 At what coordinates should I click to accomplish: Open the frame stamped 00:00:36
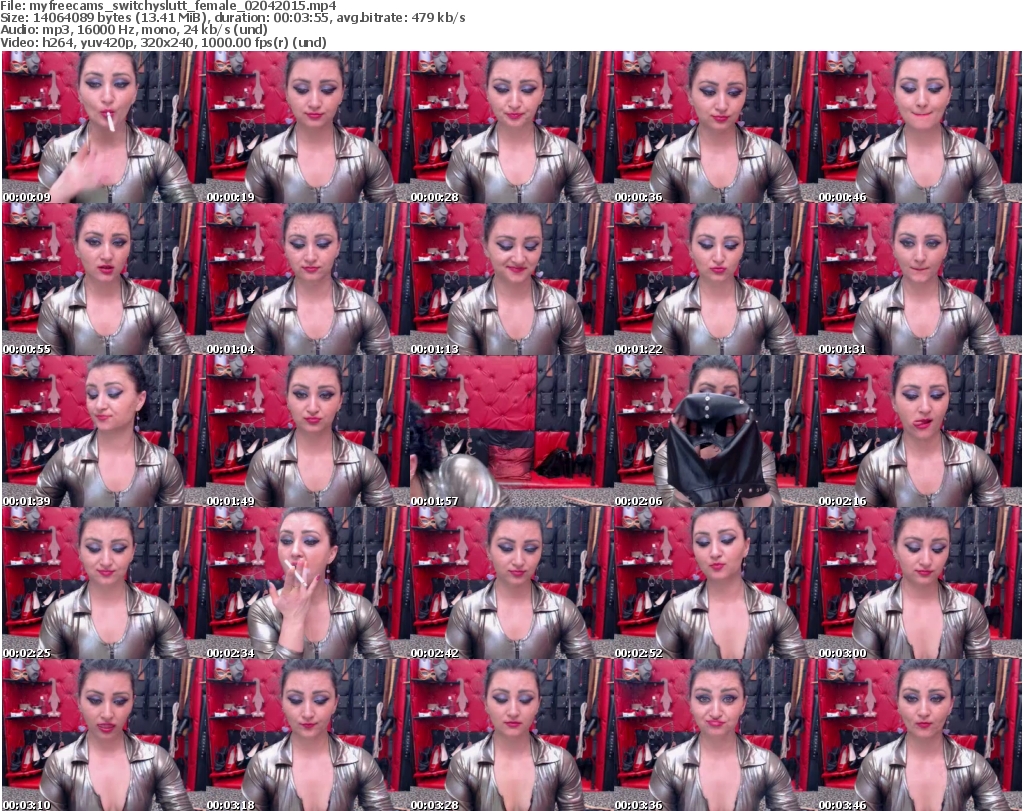(715, 127)
